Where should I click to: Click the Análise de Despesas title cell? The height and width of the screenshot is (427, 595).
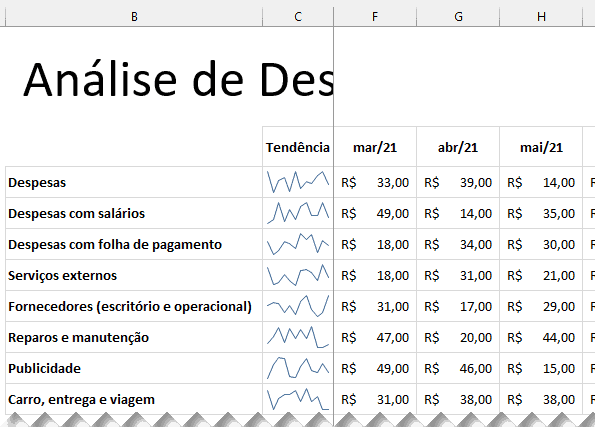[x=178, y=80]
